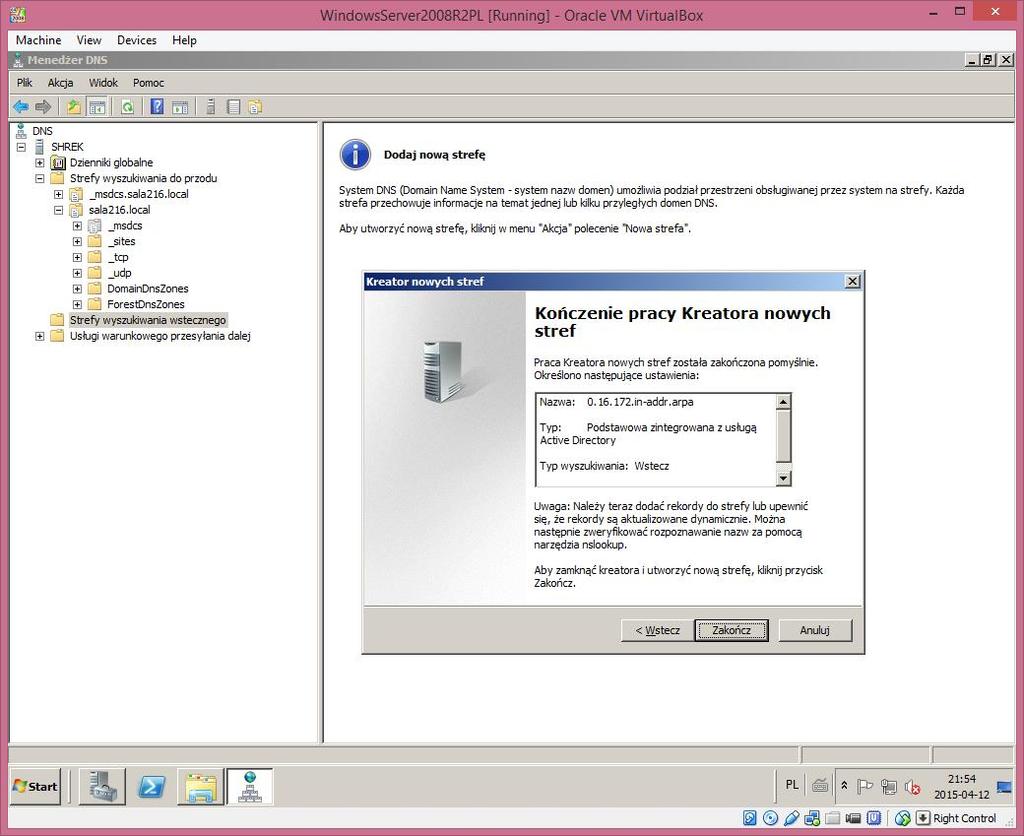Open Action Center flag tray icon

865,786
